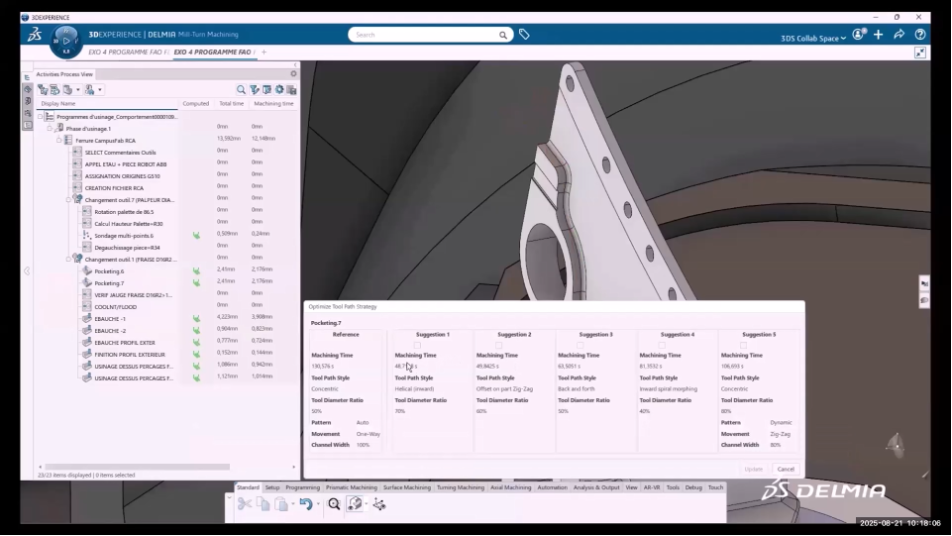Switch to the Setup tab
Image resolution: width=952 pixels, height=536 pixels.
point(273,487)
